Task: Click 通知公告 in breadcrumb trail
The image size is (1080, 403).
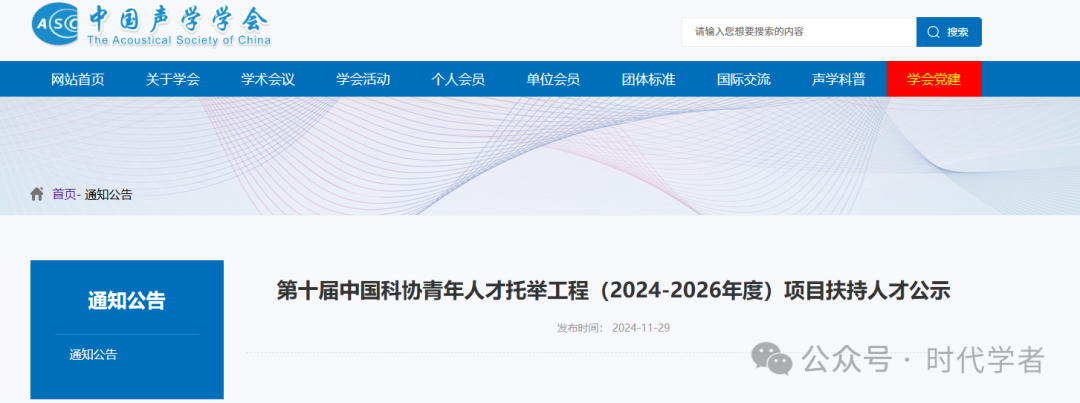Action: click(x=108, y=195)
